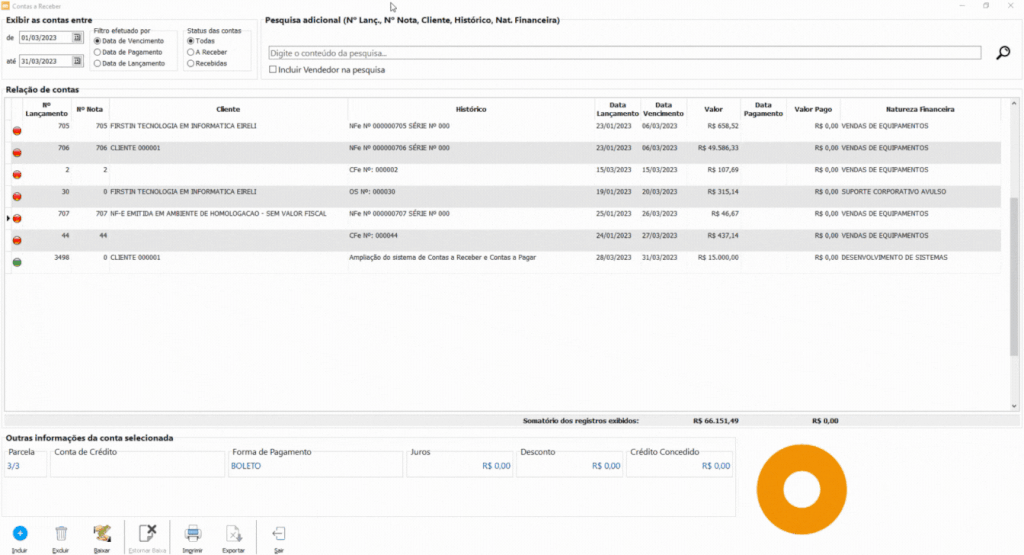The width and height of the screenshot is (1024, 555).
Task: Click the Exportar spreadsheet icon
Action: [x=234, y=533]
